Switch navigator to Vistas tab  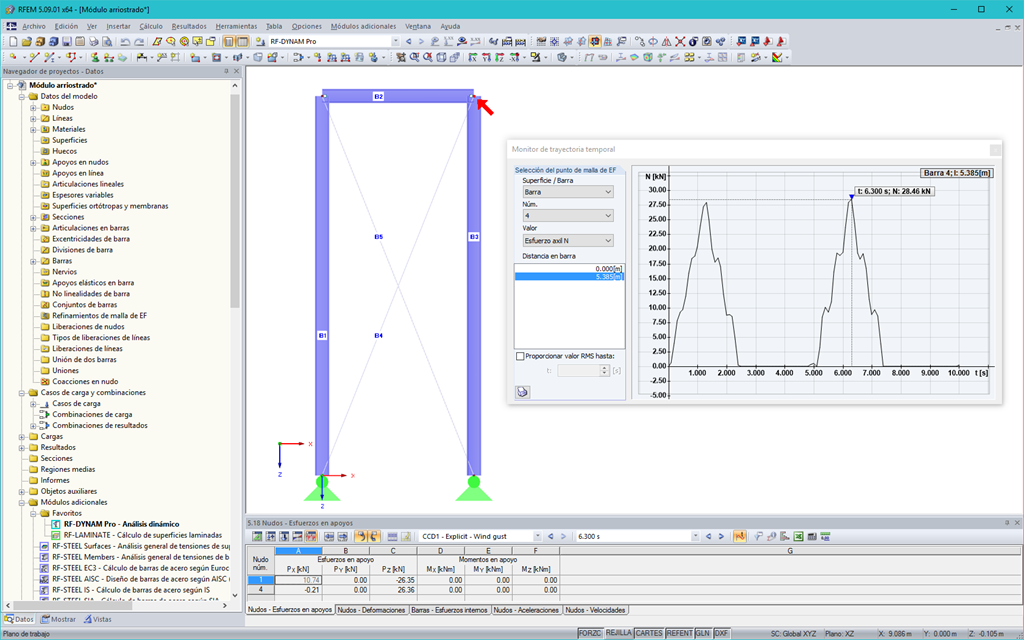click(97, 619)
